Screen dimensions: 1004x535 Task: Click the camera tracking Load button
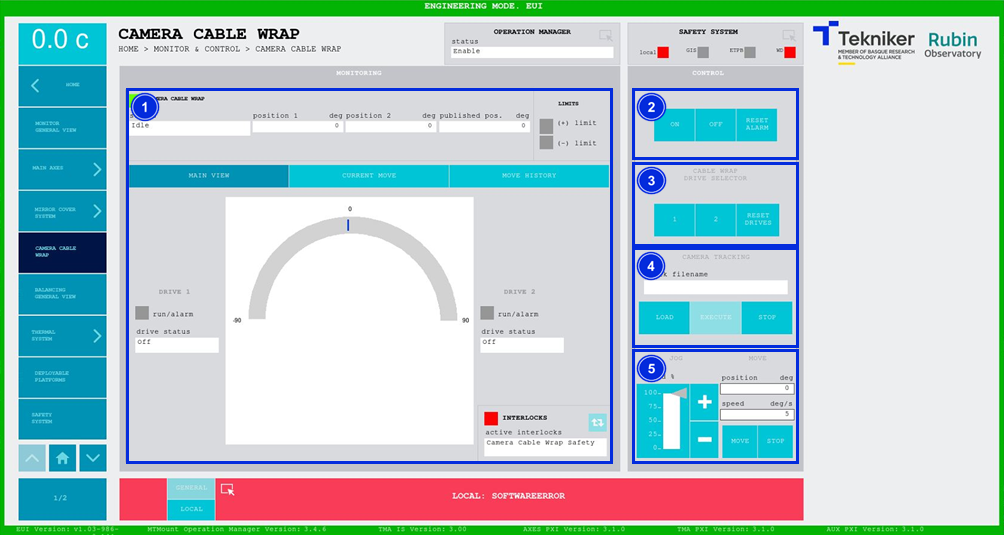point(664,317)
